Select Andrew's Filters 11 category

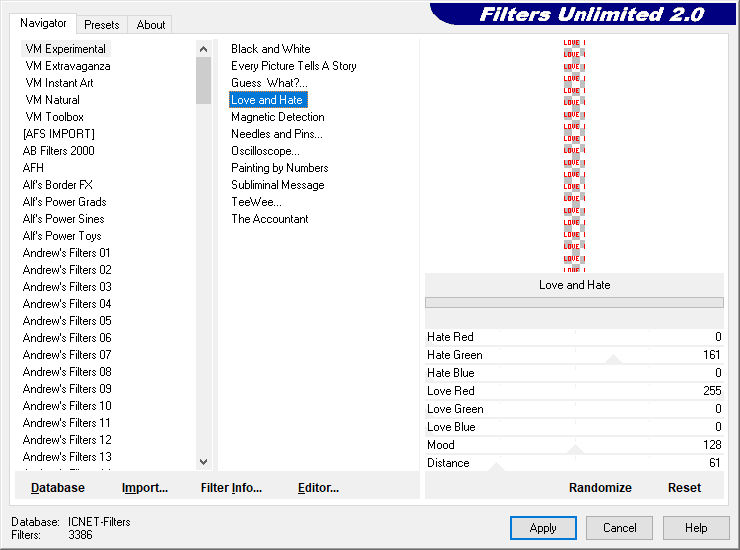click(67, 423)
